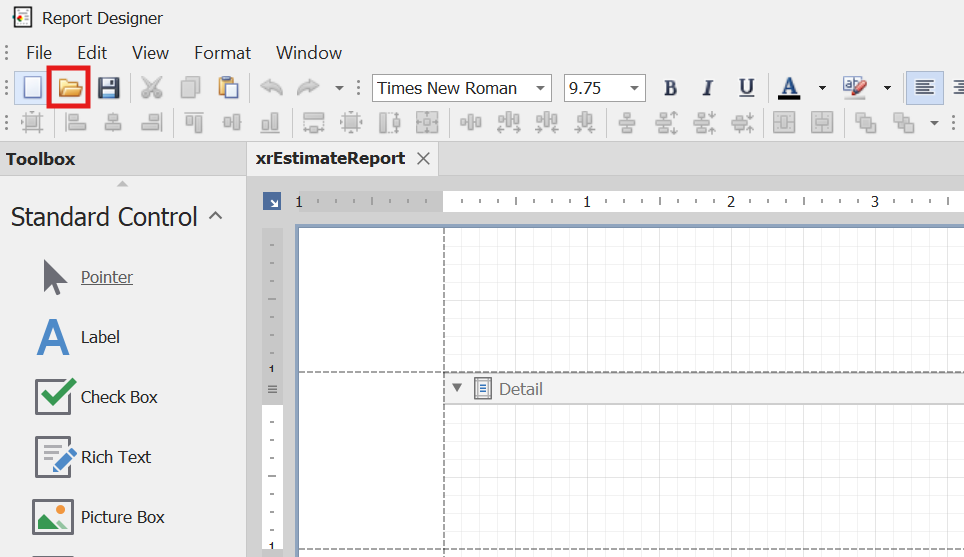Click the Copy icon

coord(191,88)
